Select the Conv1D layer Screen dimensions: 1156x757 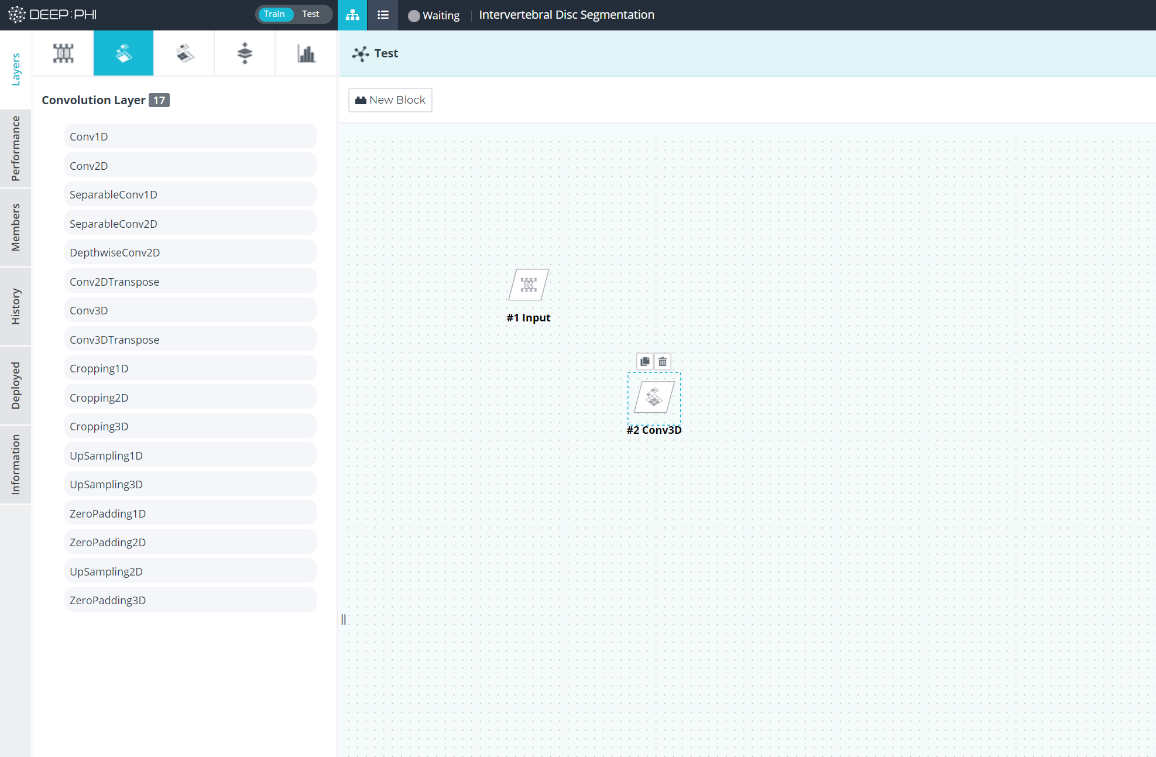click(x=190, y=136)
